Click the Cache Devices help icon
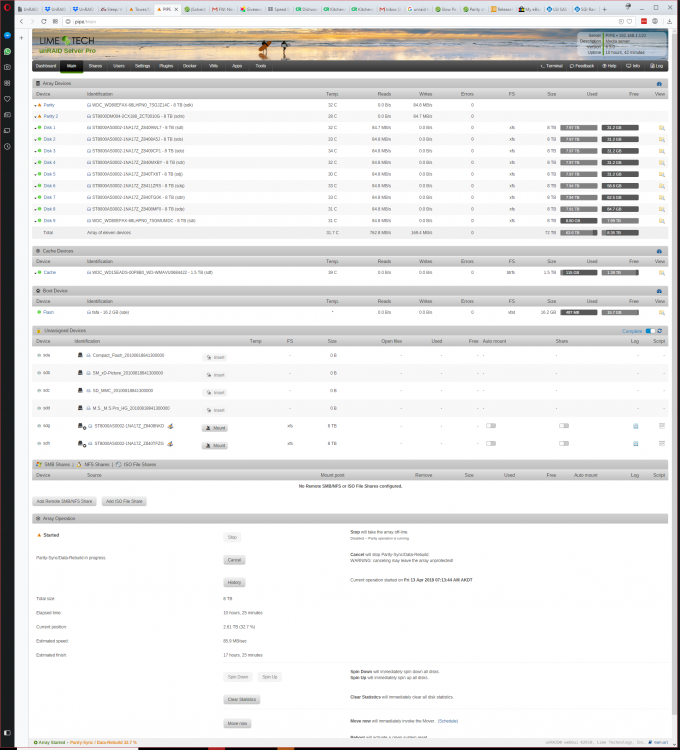 click(x=659, y=251)
